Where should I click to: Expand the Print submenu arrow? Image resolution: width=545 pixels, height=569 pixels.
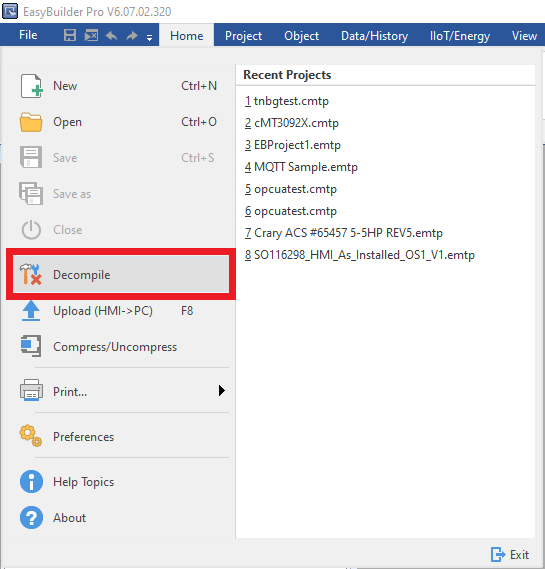tap(222, 390)
